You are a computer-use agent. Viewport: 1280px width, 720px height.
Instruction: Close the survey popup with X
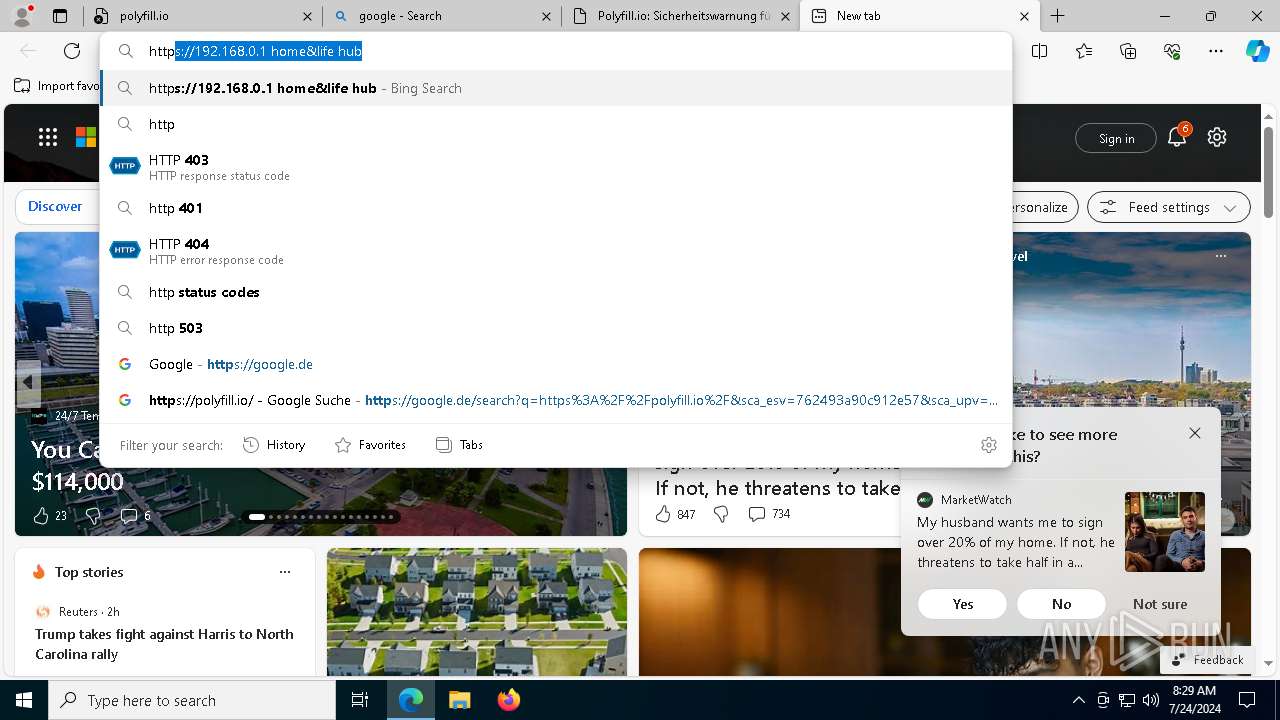[x=1195, y=433]
